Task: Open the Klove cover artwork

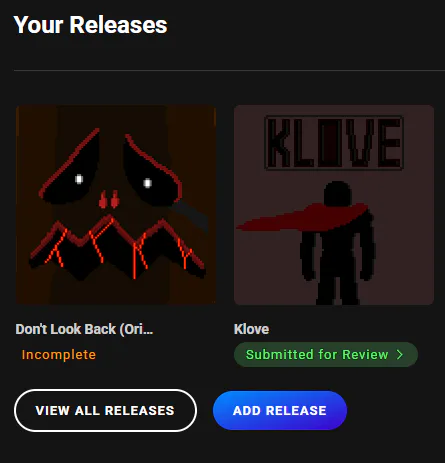Action: [334, 205]
